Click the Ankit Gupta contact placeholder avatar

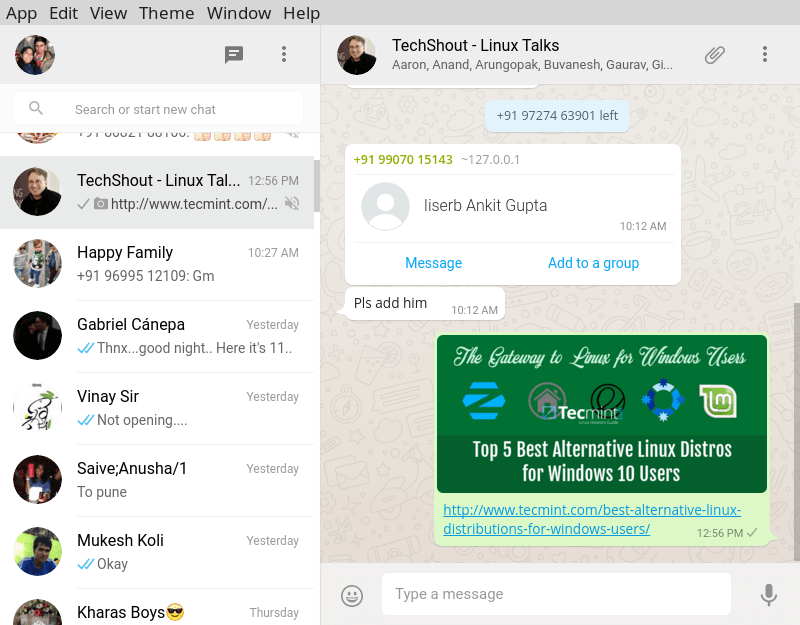pyautogui.click(x=385, y=206)
